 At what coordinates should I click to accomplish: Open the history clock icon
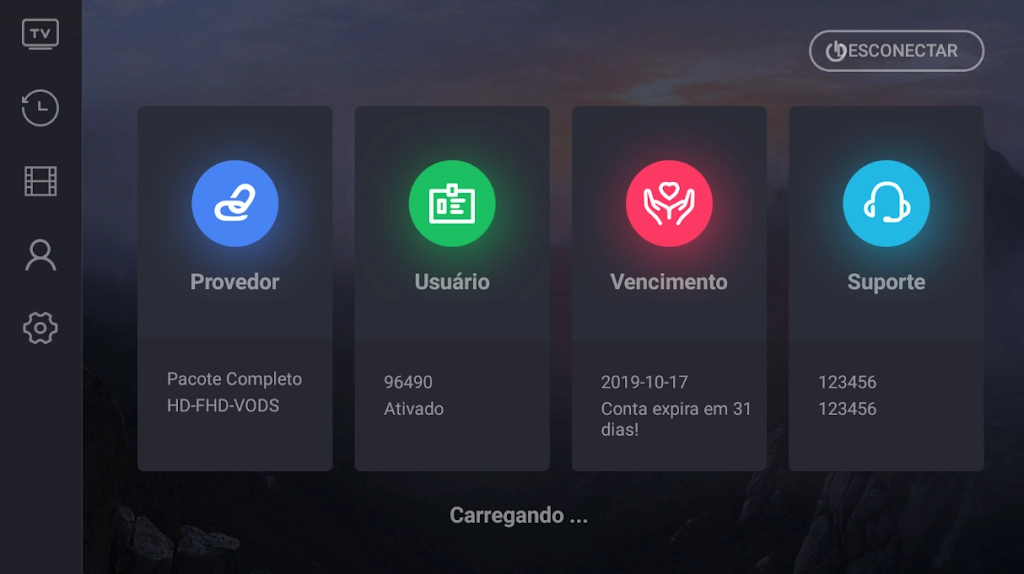coord(40,108)
